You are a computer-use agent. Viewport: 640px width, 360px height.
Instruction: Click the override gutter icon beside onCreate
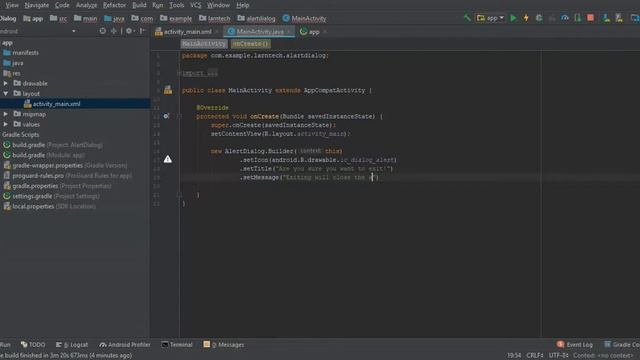(x=166, y=116)
